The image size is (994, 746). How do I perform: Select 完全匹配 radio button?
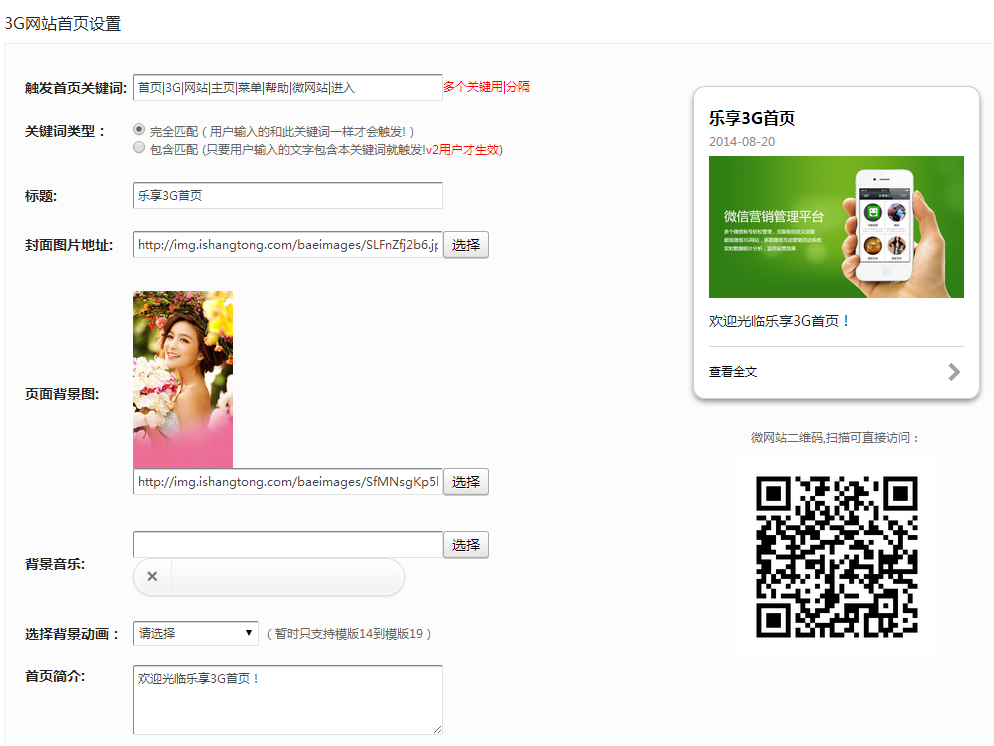(139, 130)
